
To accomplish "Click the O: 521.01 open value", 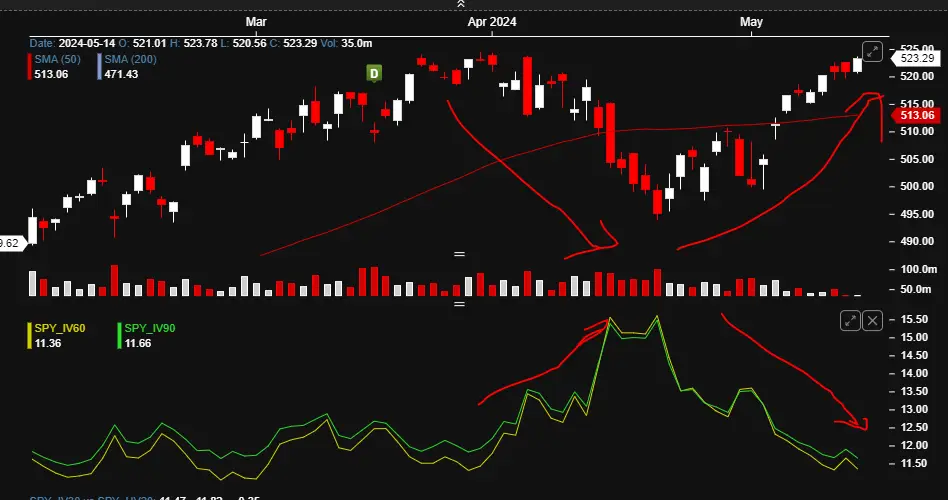I will 142,44.
